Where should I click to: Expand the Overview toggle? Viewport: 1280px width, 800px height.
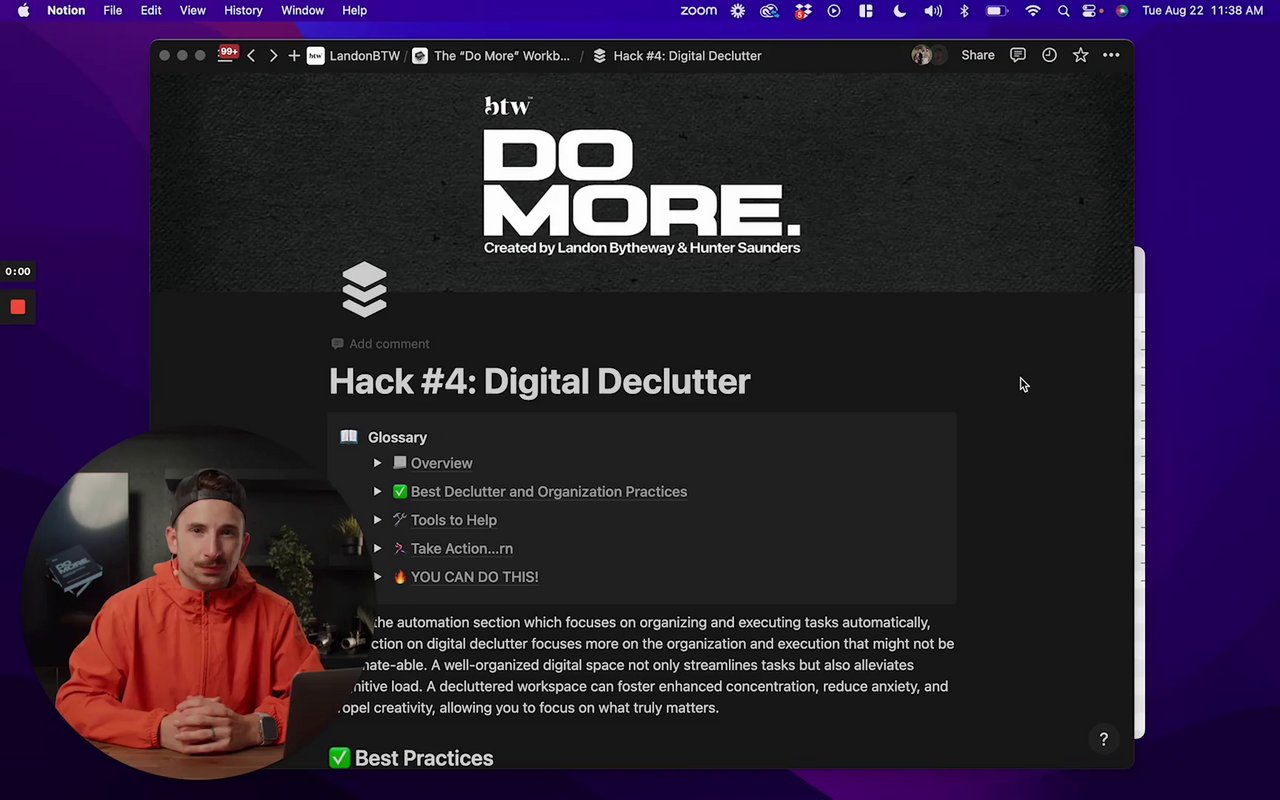click(x=377, y=463)
